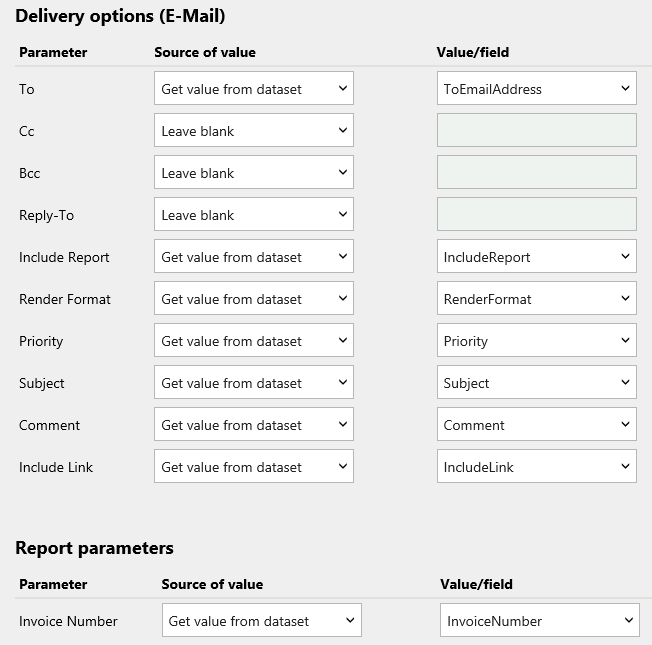Open the To source of value dropdown

253,89
